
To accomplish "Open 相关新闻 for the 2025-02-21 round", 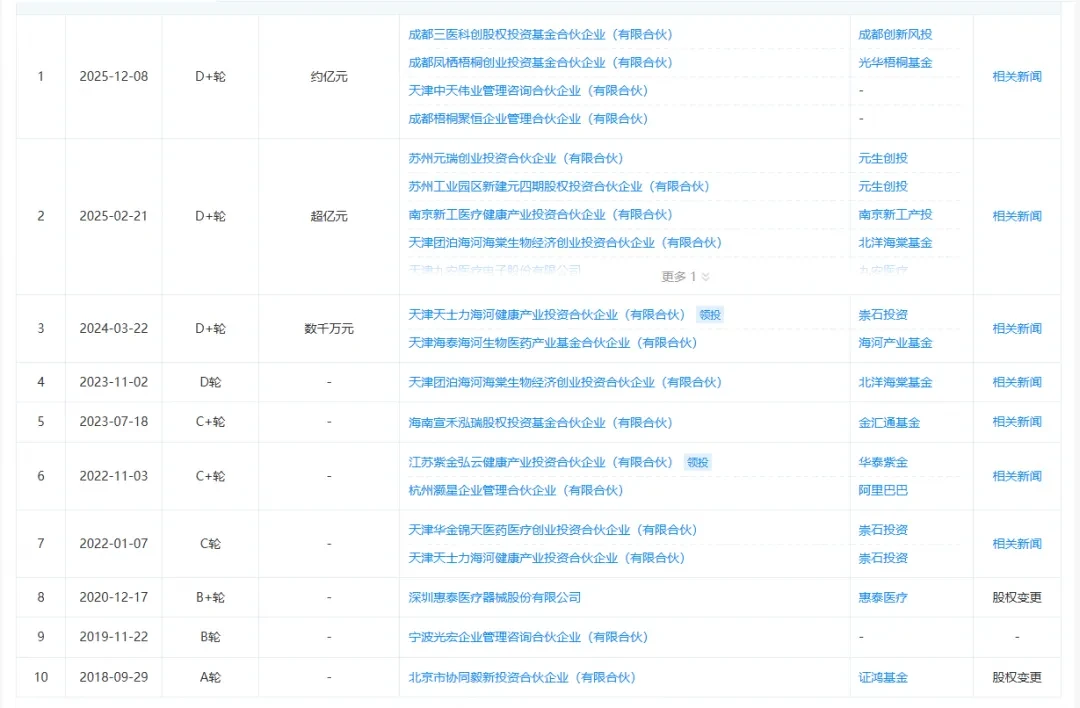I will pyautogui.click(x=1017, y=216).
